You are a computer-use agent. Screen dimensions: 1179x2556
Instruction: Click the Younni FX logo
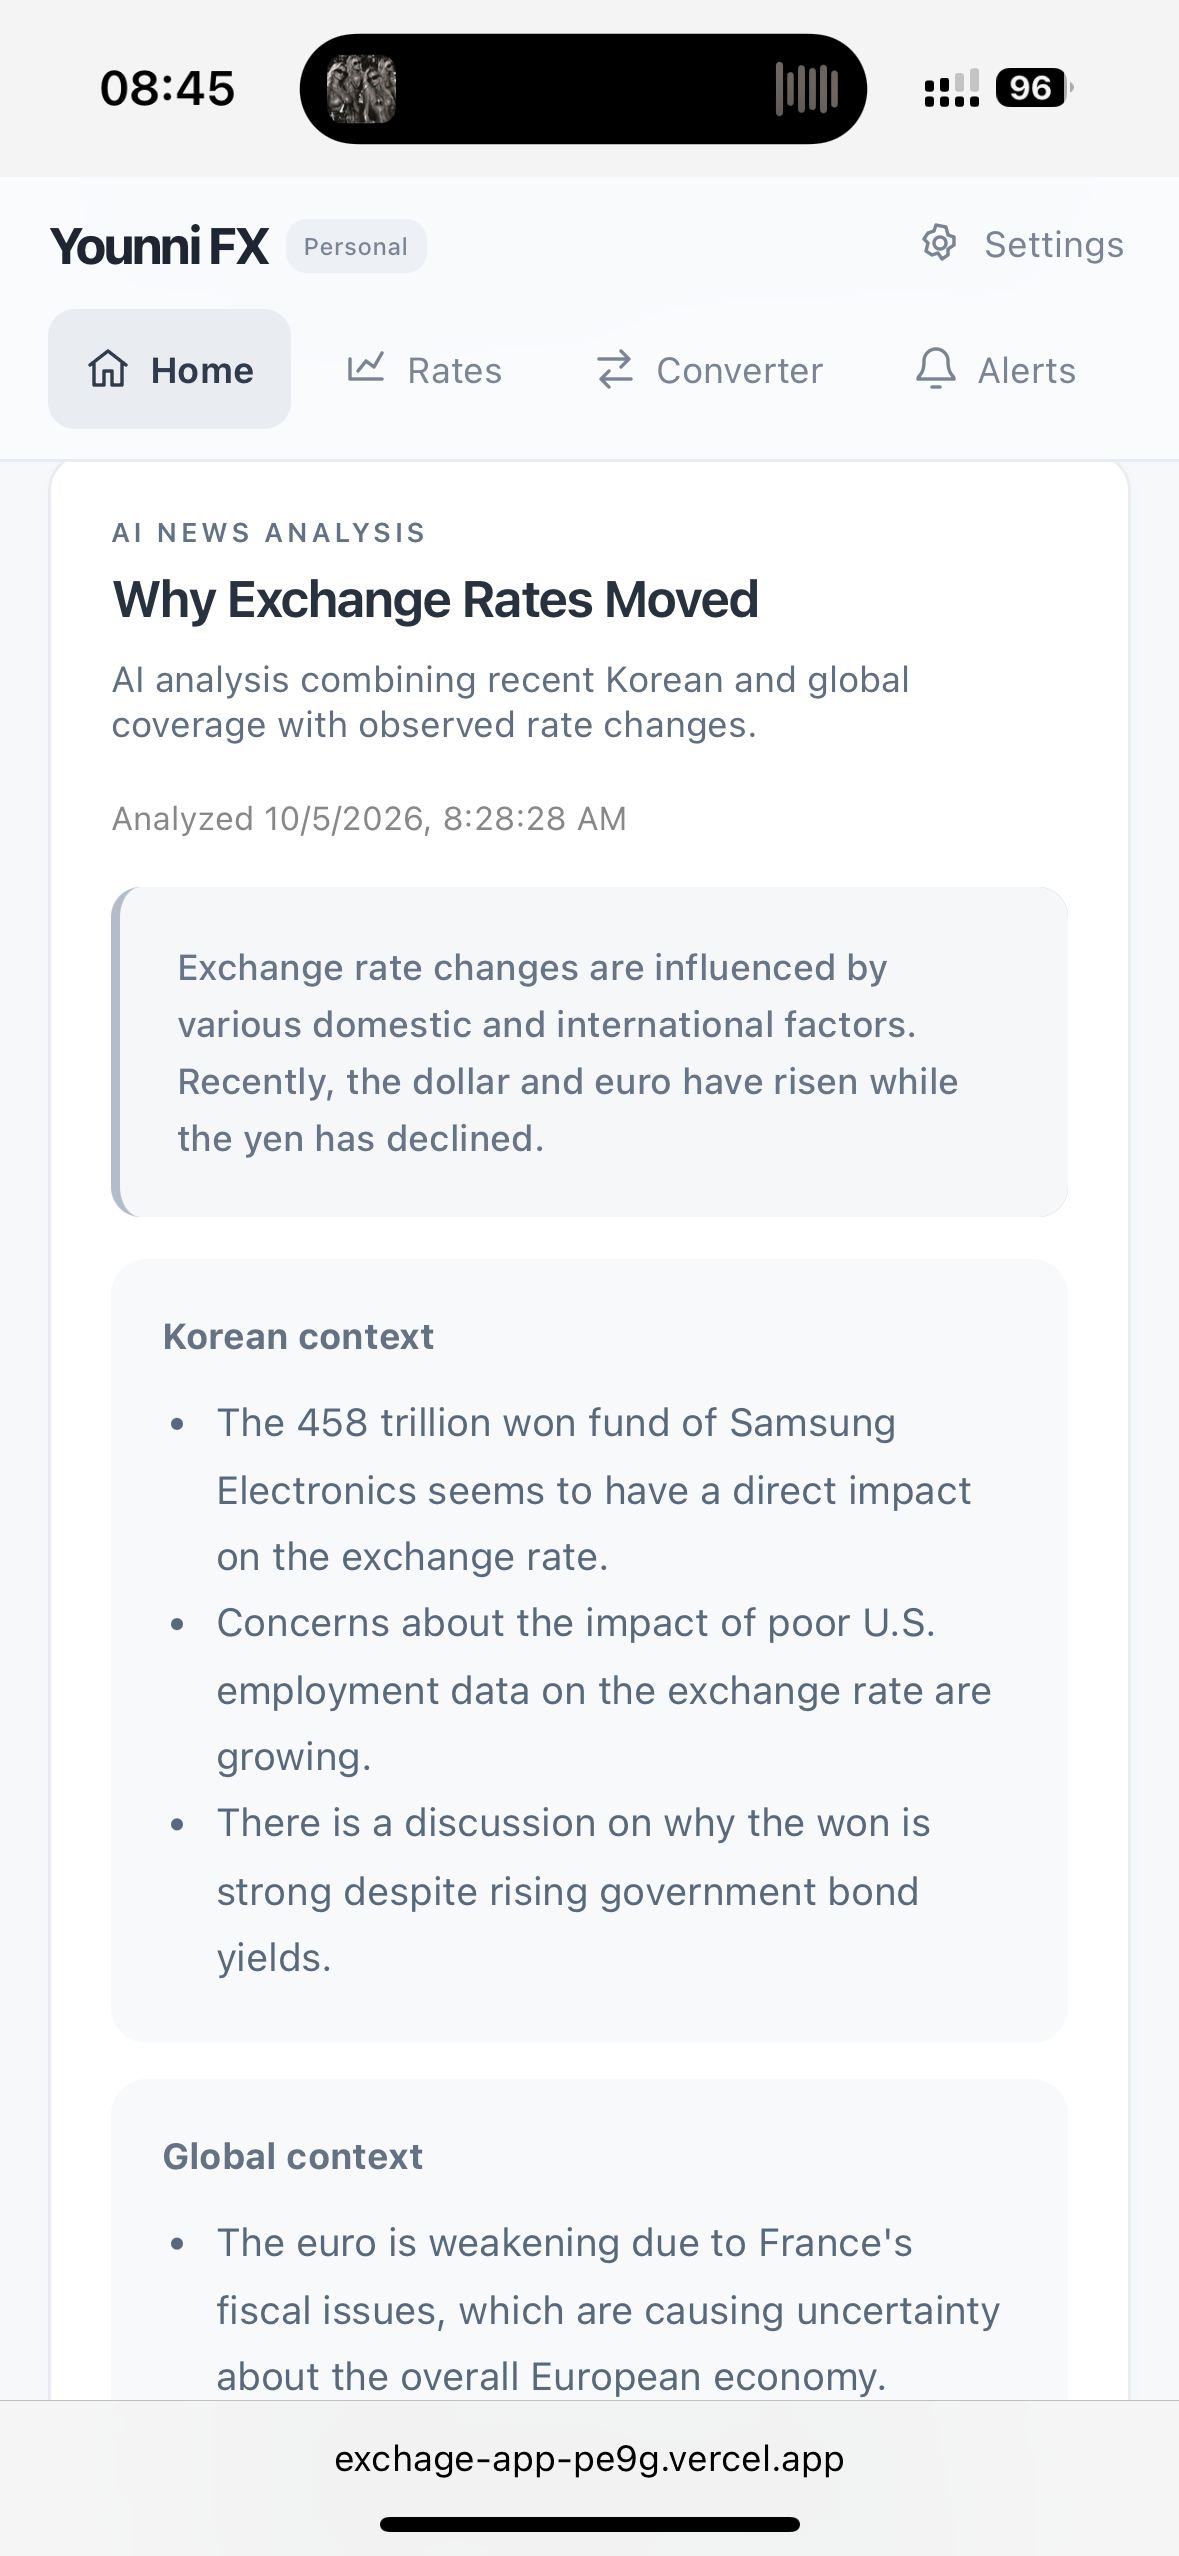click(x=159, y=246)
